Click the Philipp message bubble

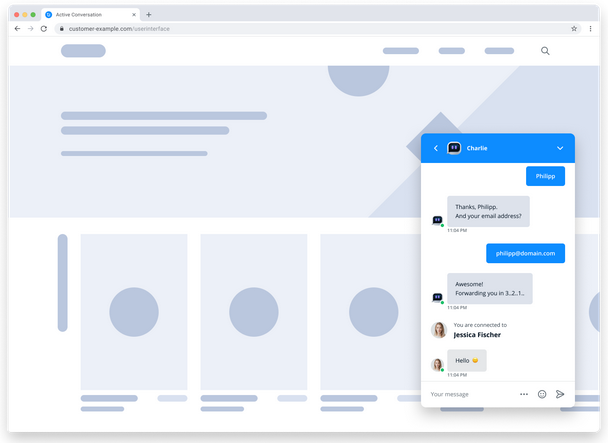pyautogui.click(x=545, y=176)
